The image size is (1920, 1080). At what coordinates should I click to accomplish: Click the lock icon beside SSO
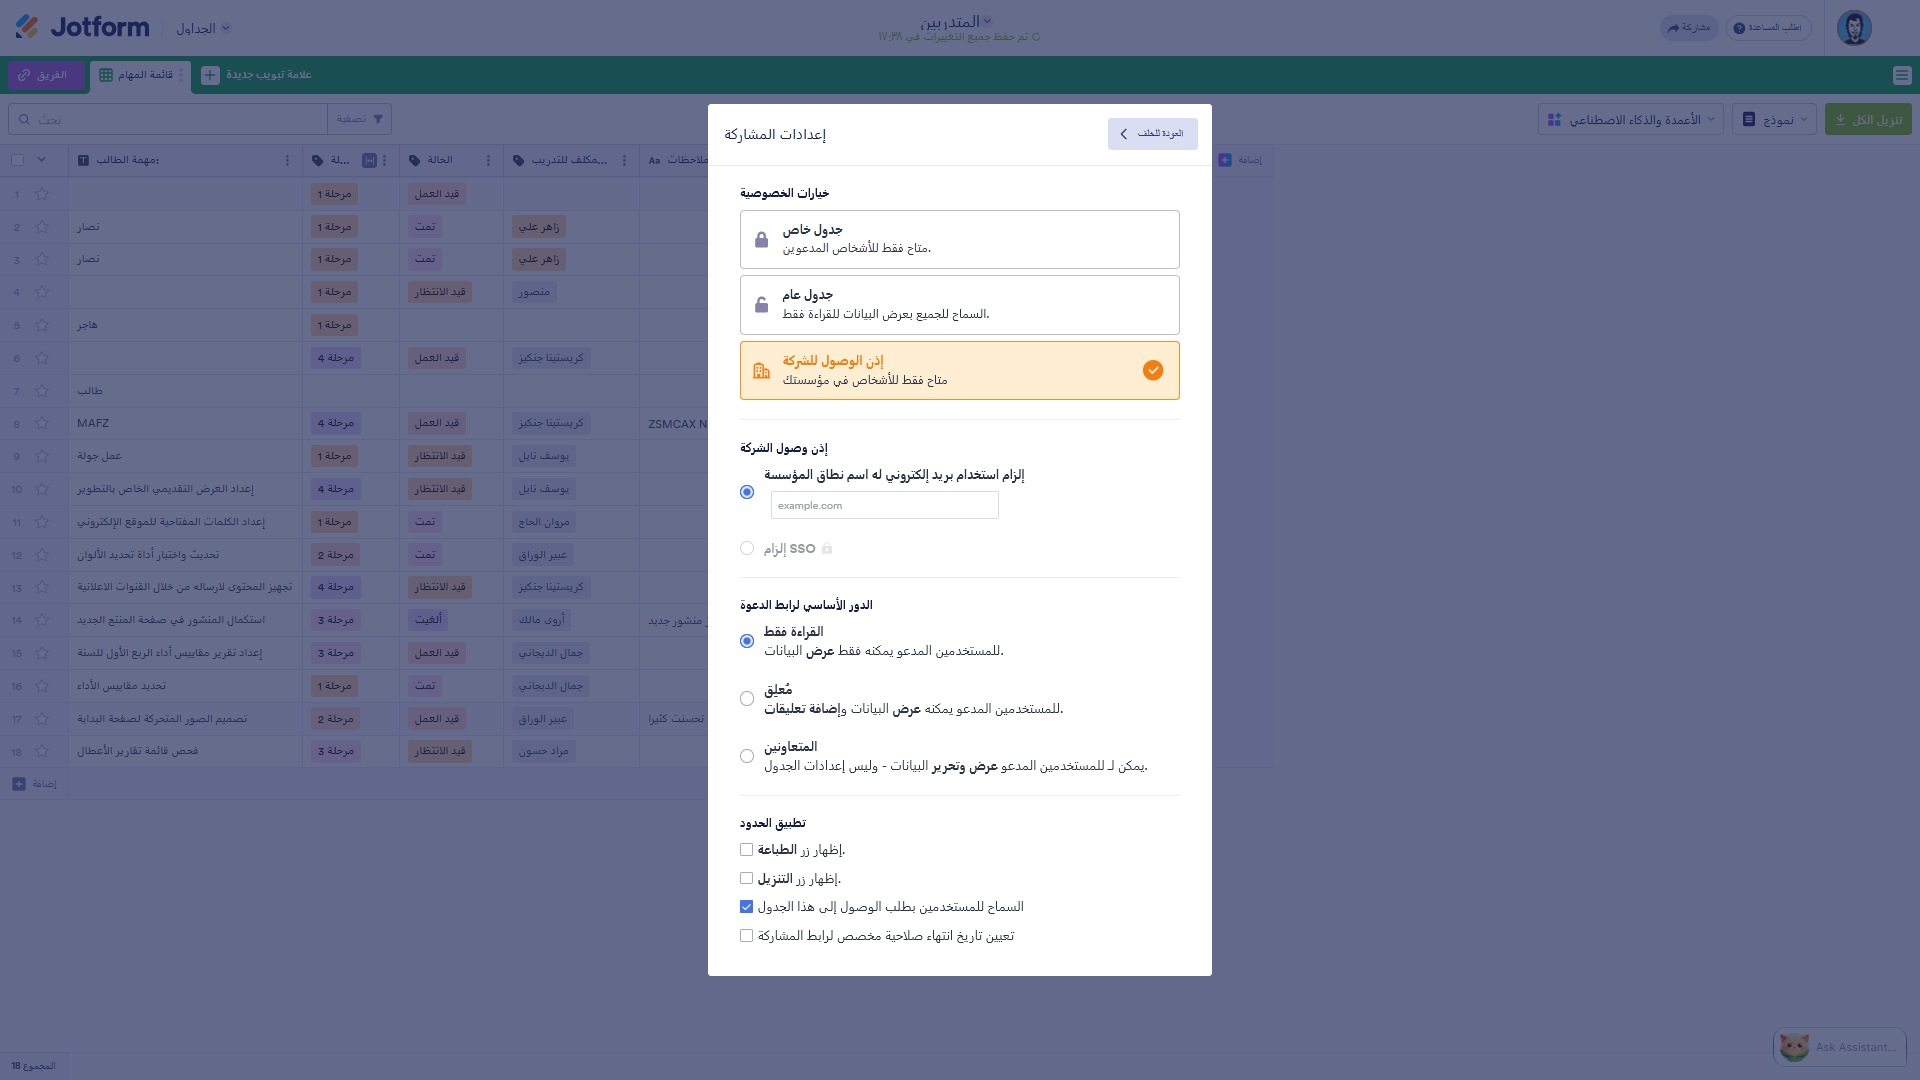pyautogui.click(x=827, y=548)
